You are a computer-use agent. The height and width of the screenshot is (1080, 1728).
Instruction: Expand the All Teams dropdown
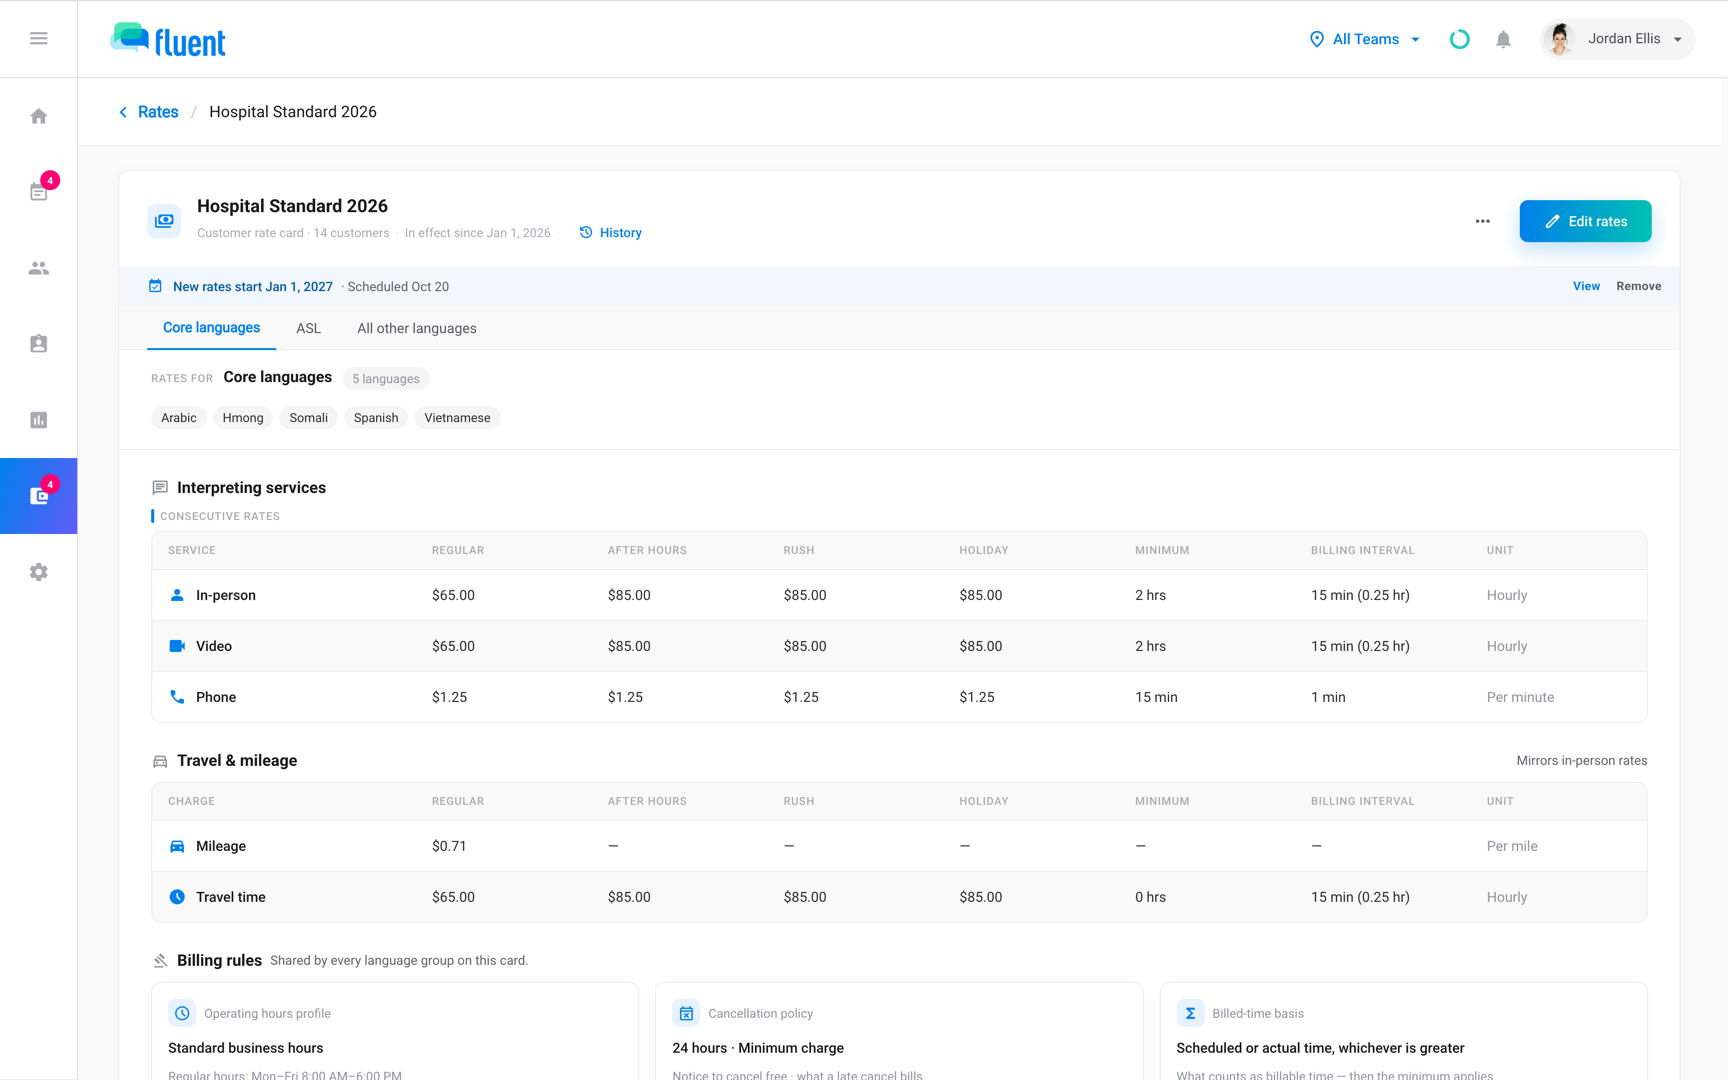click(x=1365, y=39)
